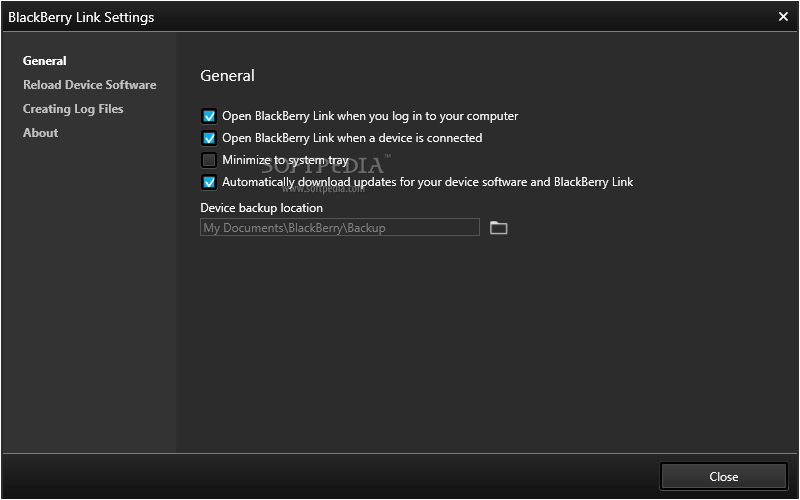800x500 pixels.
Task: Select the General settings section
Action: coord(44,61)
